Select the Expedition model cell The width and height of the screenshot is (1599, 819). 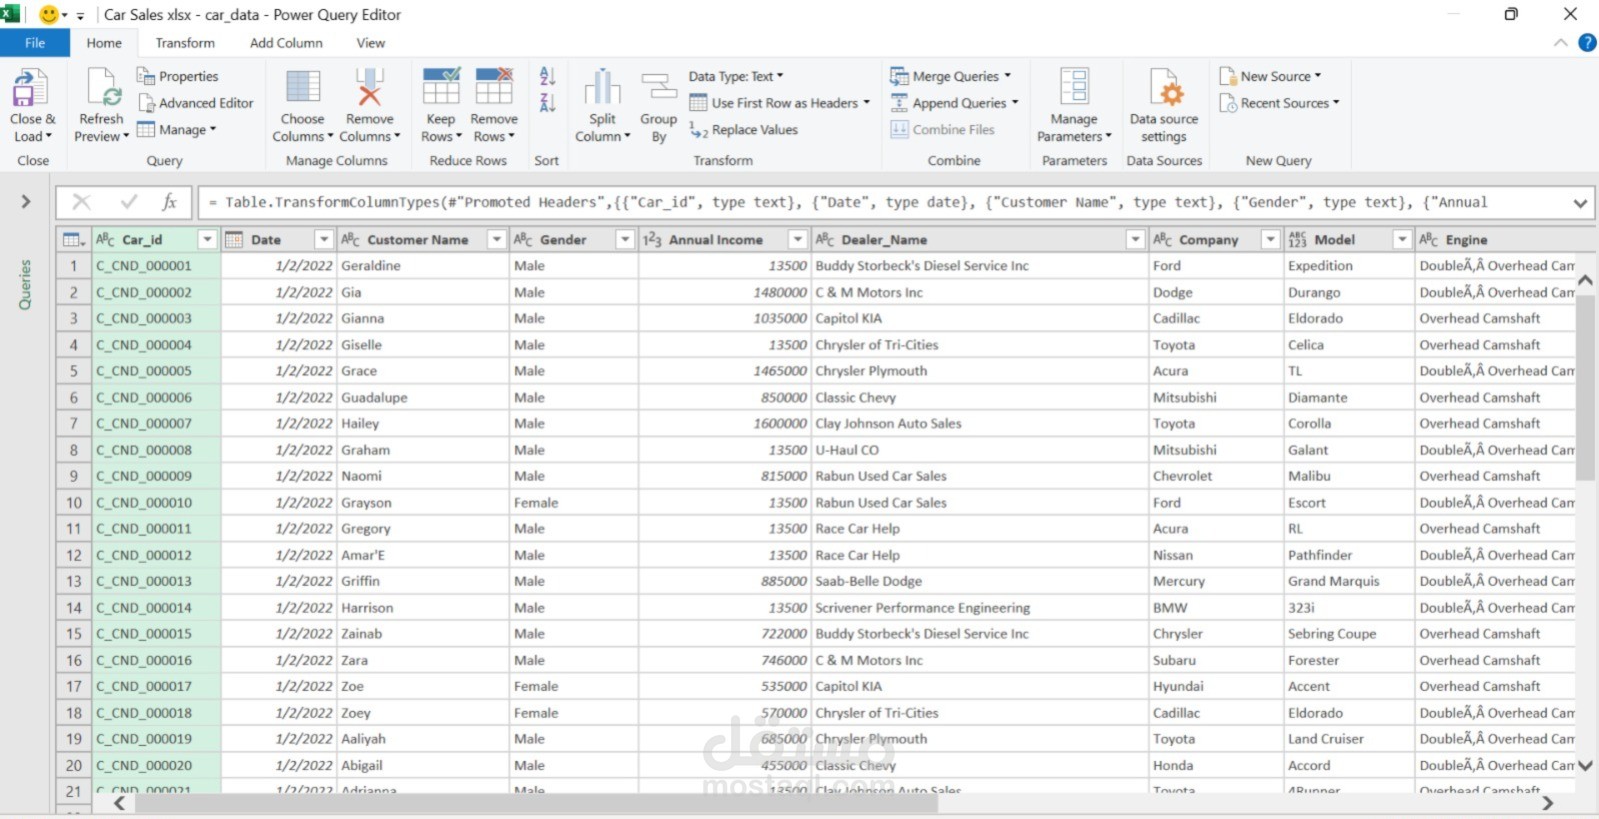[x=1349, y=266]
